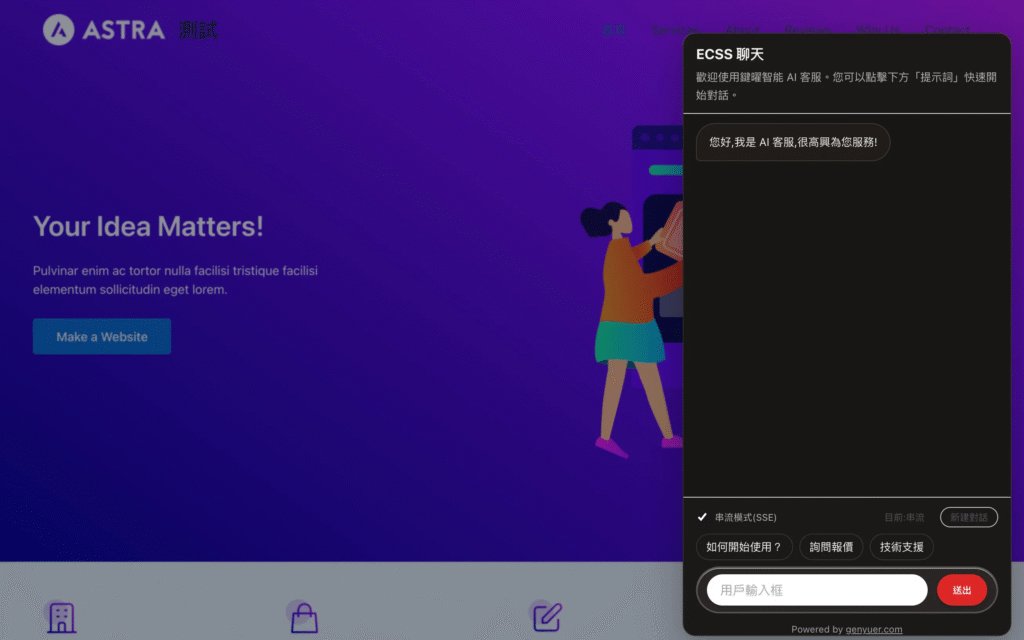
Task: Select the 詢問報價 prompt chip
Action: pyautogui.click(x=831, y=547)
